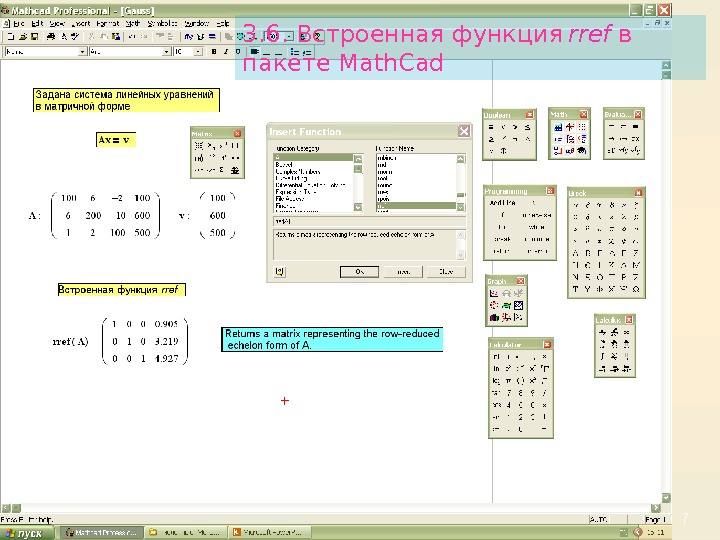Viewport: 720px width, 540px height.
Task: Open the Format menu
Action: (108, 23)
